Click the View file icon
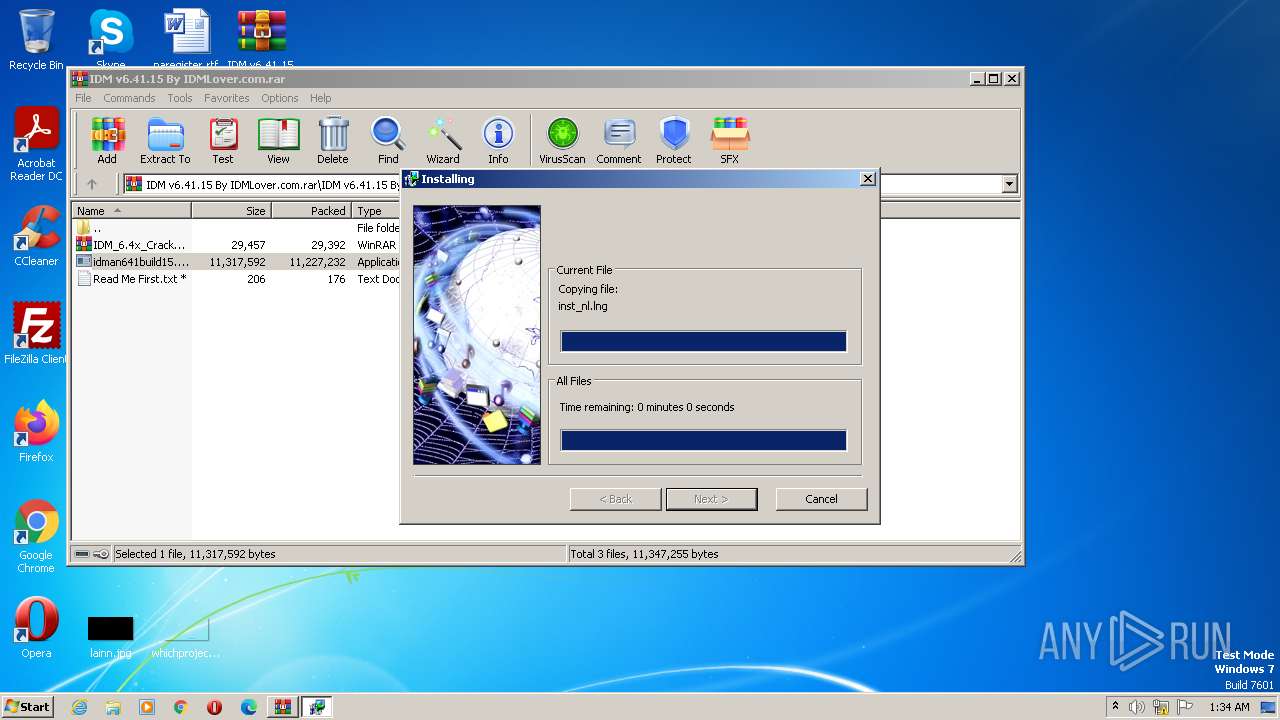Screen dimensions: 1280x720 [278, 141]
